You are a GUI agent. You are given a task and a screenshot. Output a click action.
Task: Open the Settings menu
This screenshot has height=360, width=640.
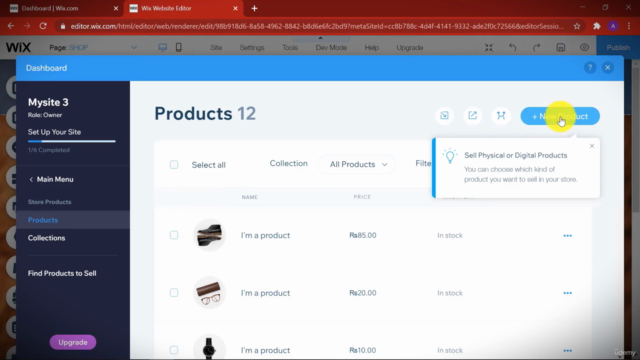252,48
